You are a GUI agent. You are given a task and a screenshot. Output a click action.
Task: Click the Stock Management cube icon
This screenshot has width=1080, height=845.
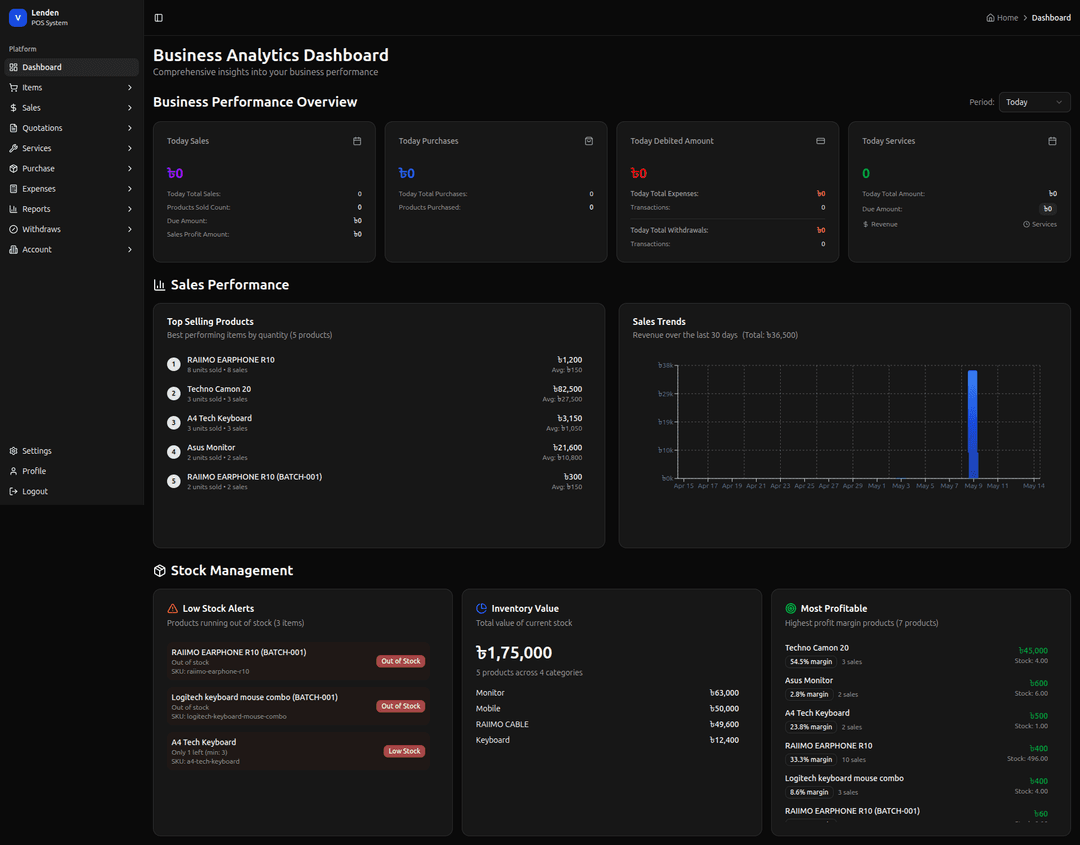point(159,571)
